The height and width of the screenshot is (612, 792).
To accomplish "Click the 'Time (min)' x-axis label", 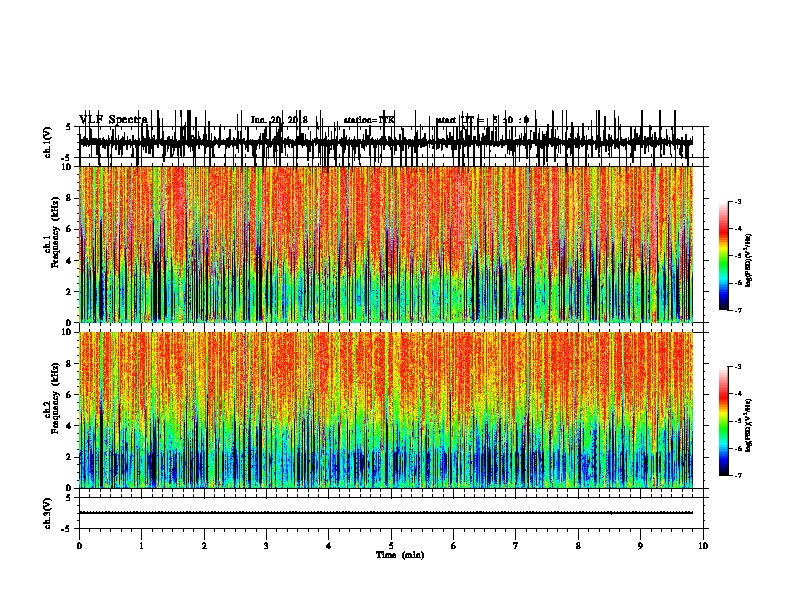I will 400,555.
